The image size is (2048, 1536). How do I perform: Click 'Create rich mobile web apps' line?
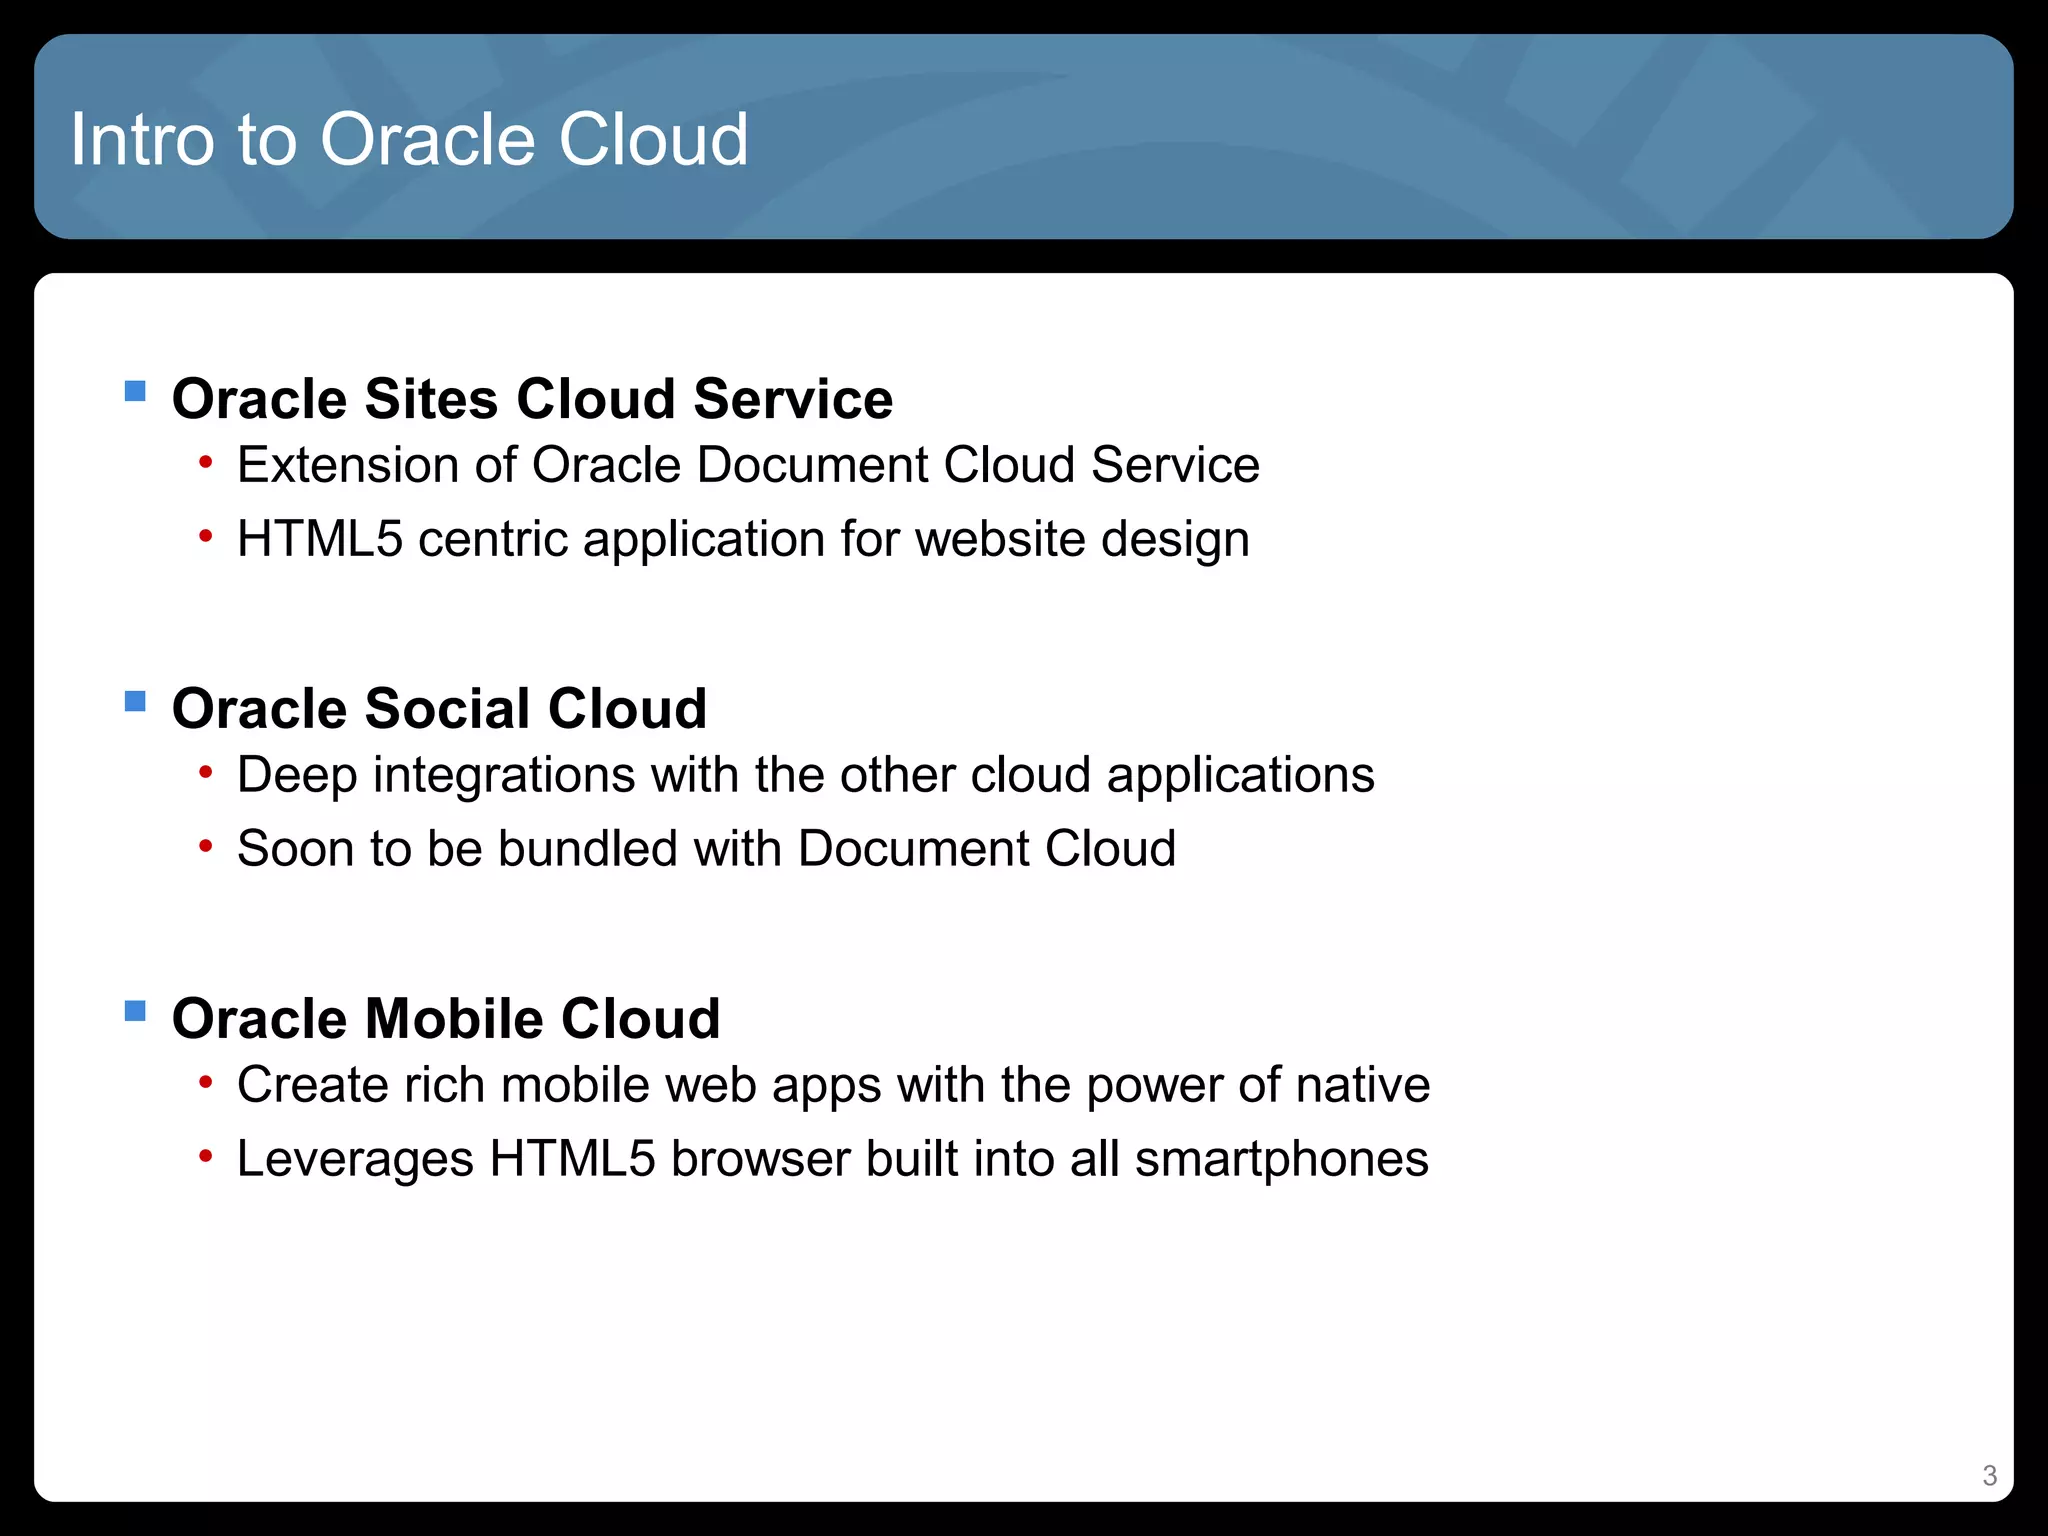[833, 1085]
